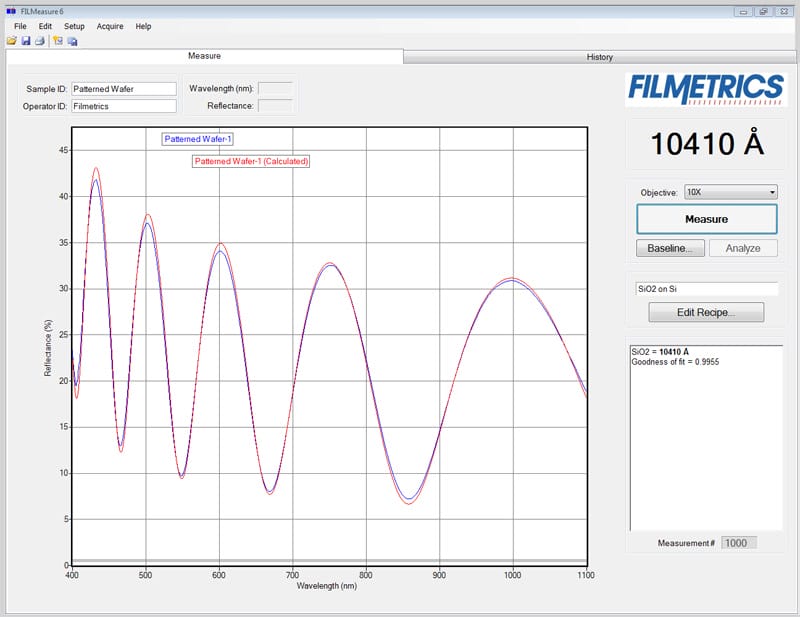800x617 pixels.
Task: Click the save disk toolbar icon
Action: 26,41
